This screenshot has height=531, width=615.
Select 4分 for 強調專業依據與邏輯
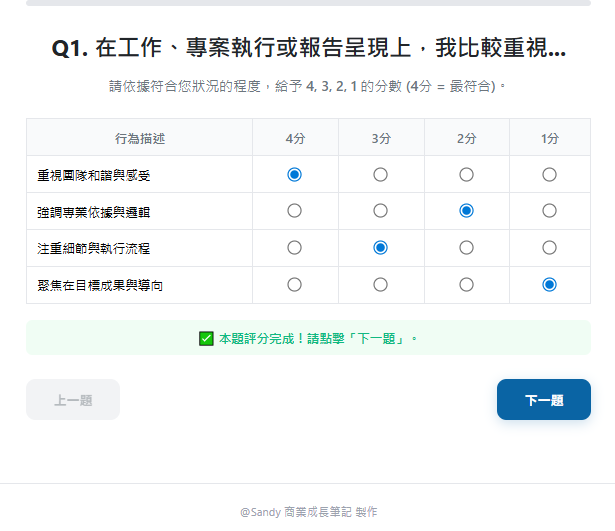294,211
